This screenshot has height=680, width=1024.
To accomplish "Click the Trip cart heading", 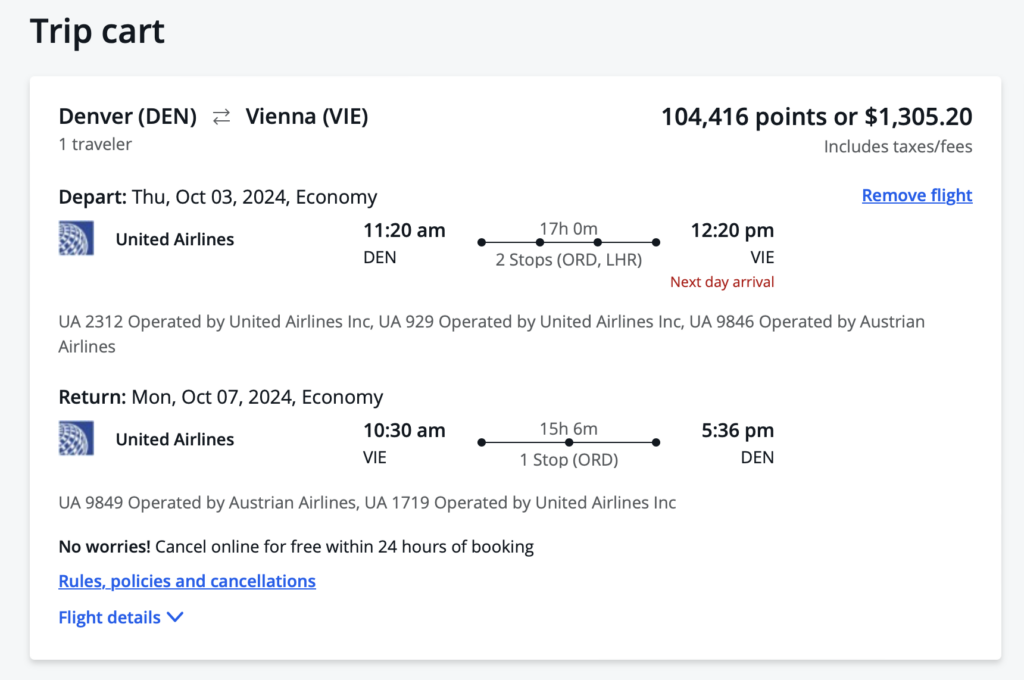I will click(x=97, y=32).
